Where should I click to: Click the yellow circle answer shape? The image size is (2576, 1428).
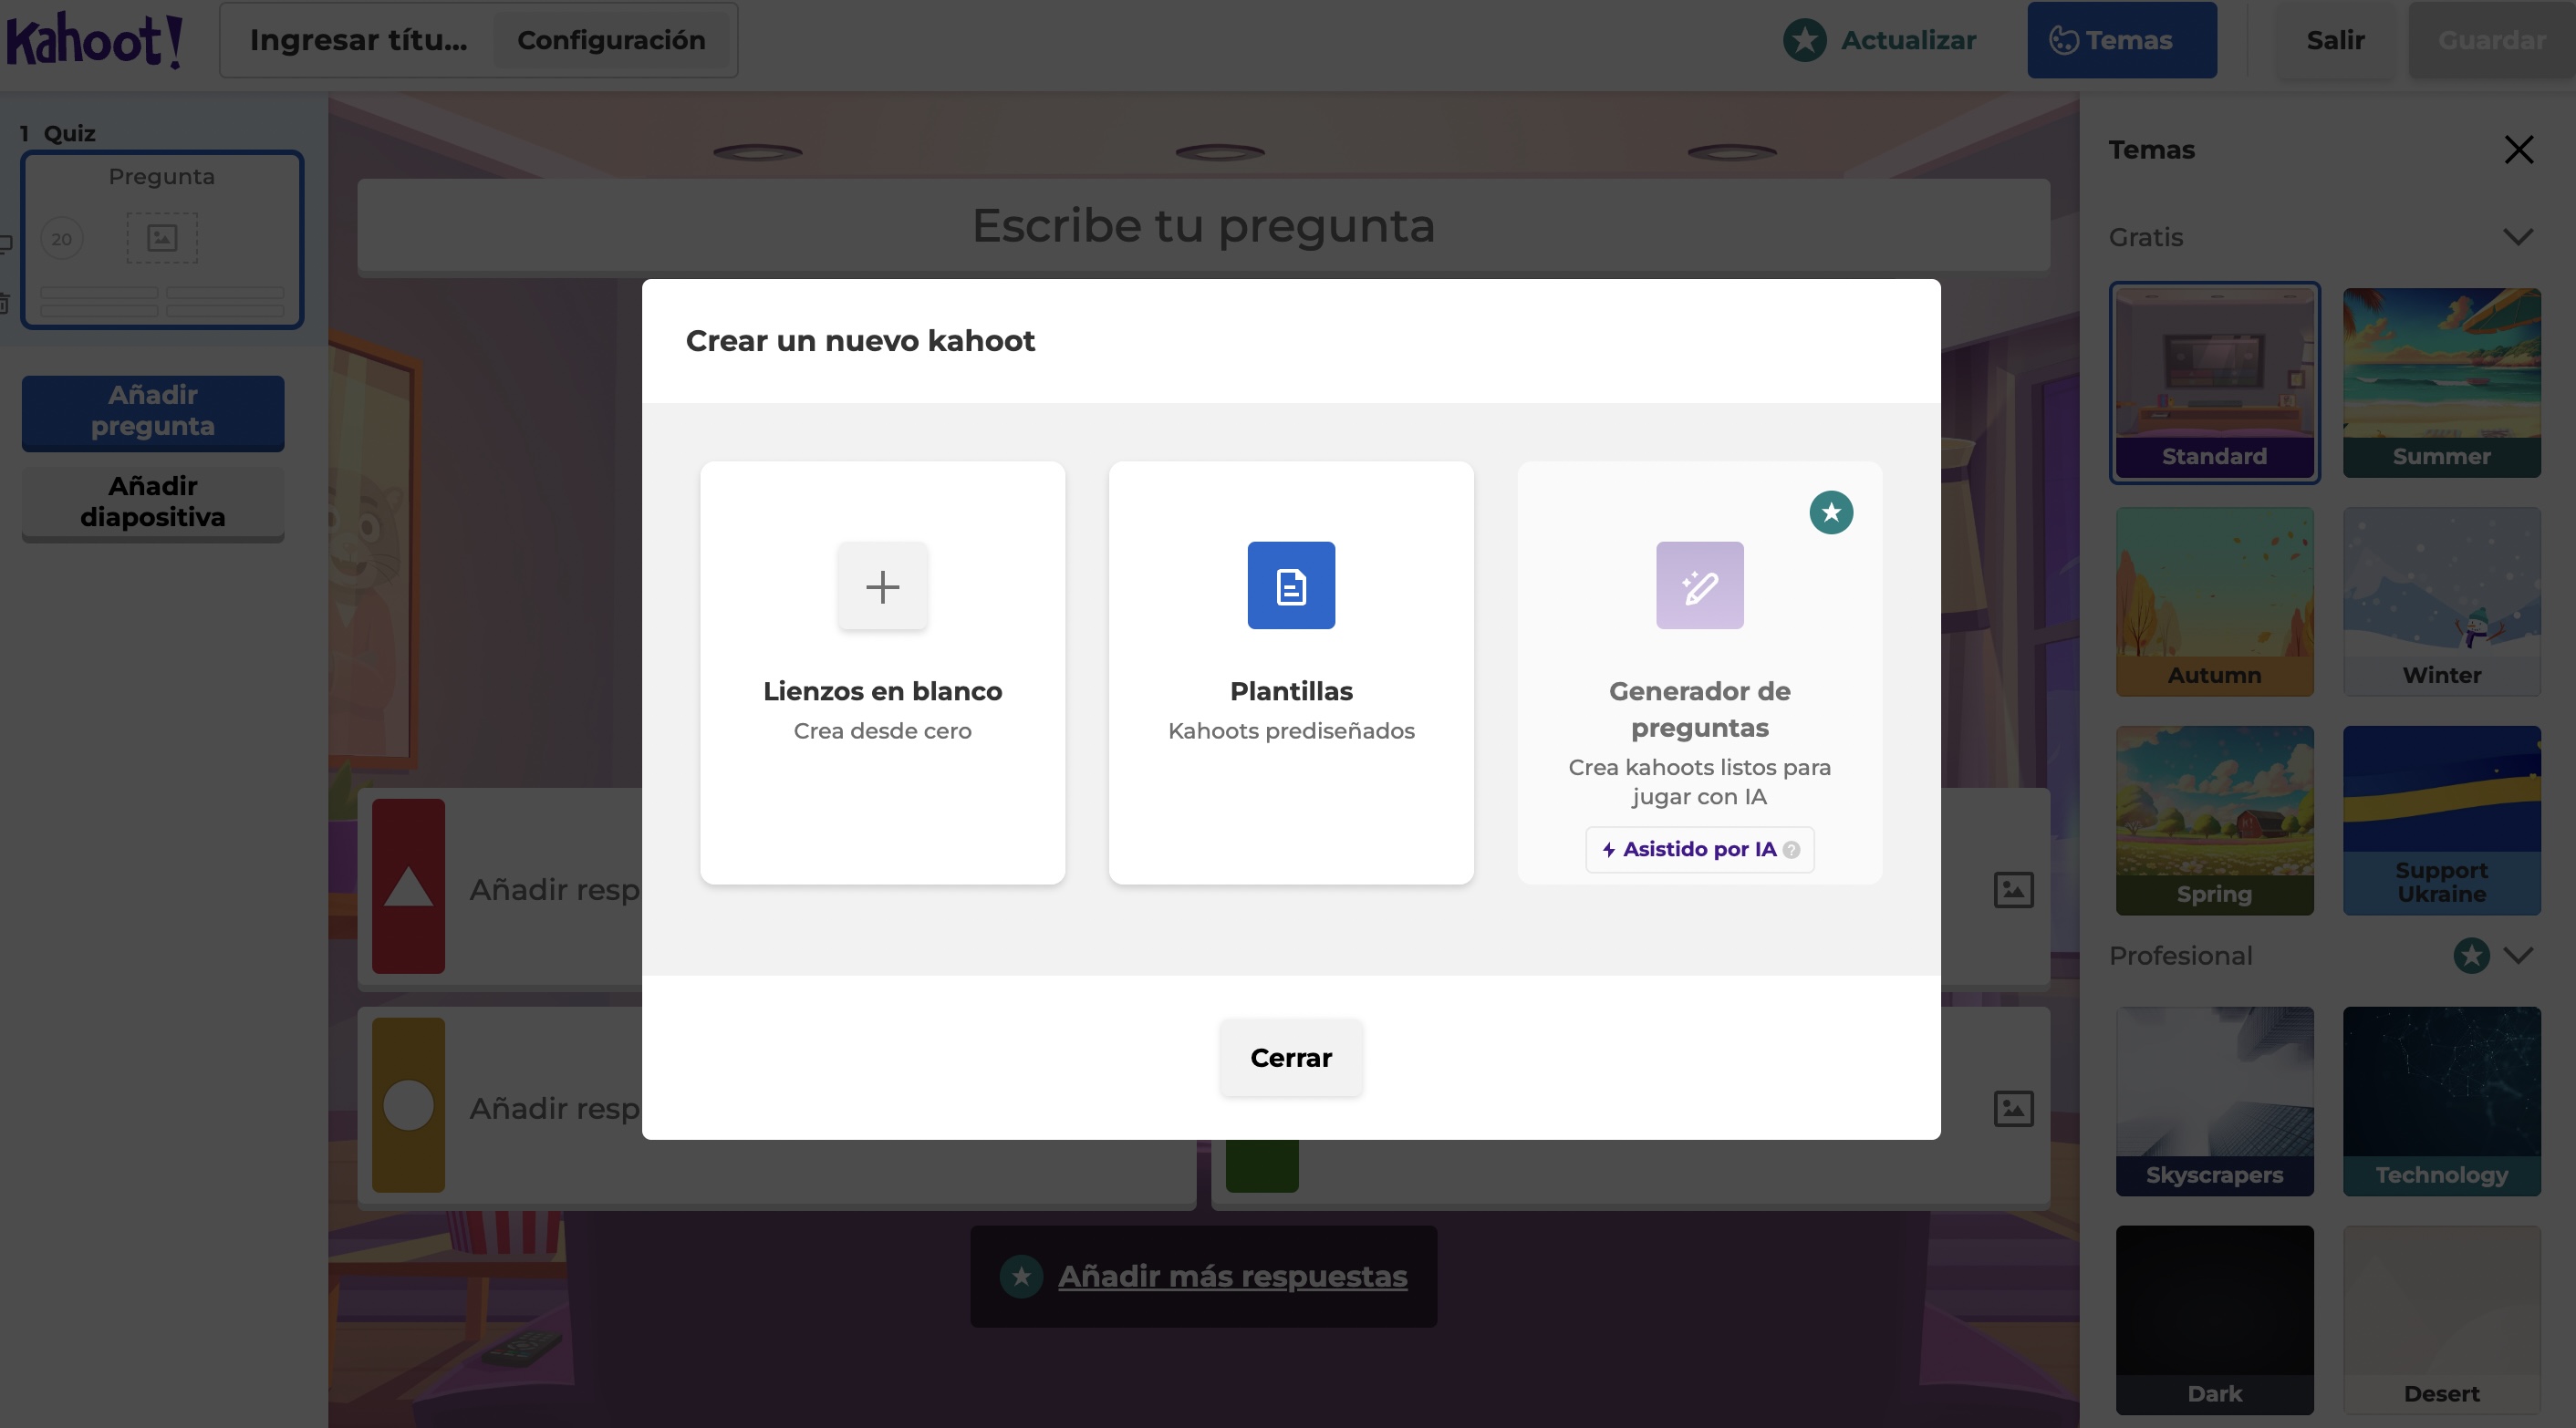[408, 1105]
